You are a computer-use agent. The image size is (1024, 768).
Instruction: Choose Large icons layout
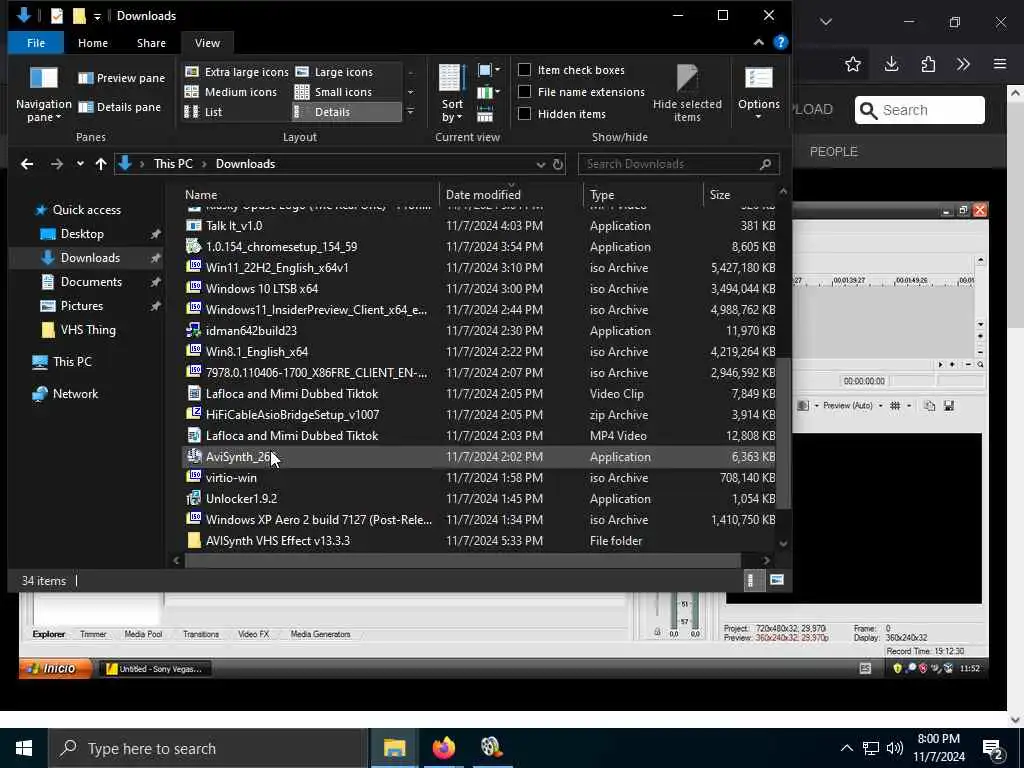(x=334, y=72)
